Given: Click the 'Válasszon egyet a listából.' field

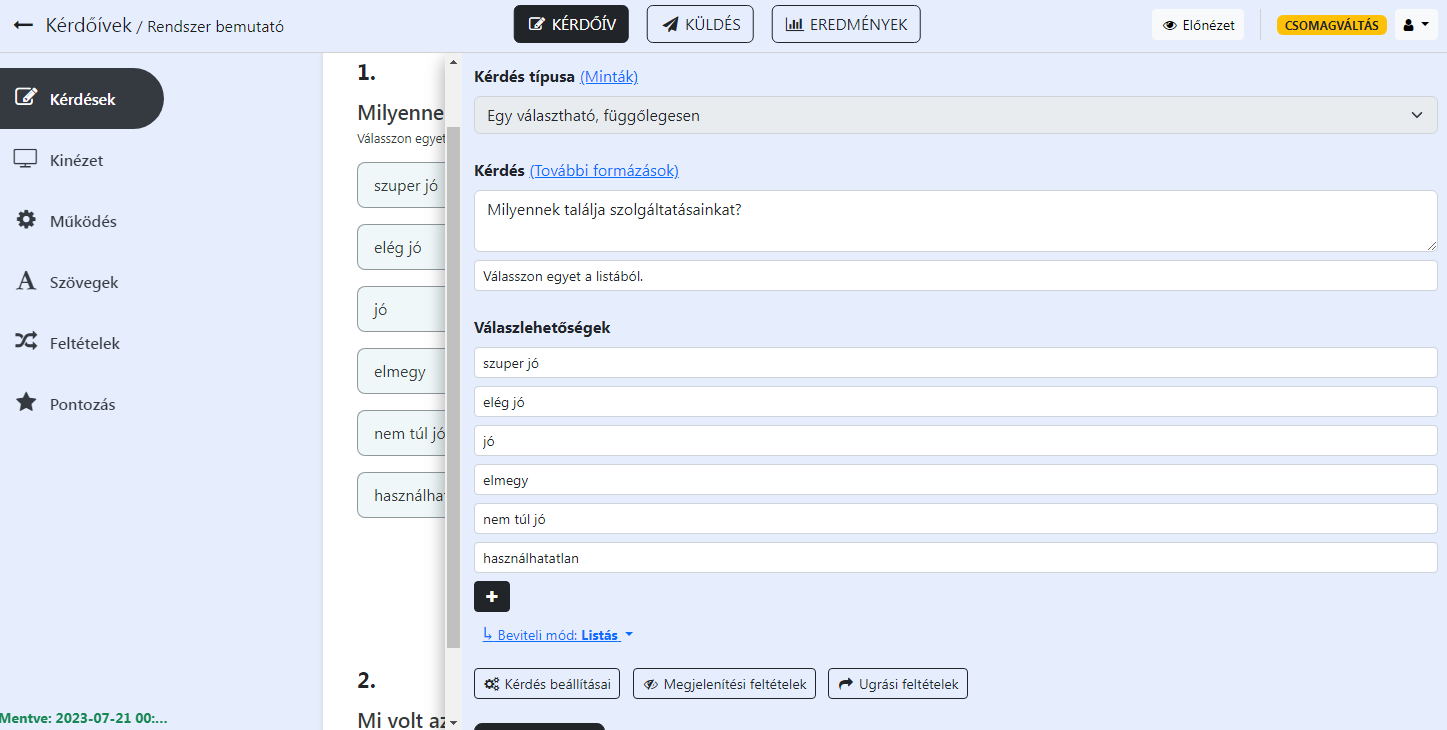Looking at the screenshot, I should [955, 276].
